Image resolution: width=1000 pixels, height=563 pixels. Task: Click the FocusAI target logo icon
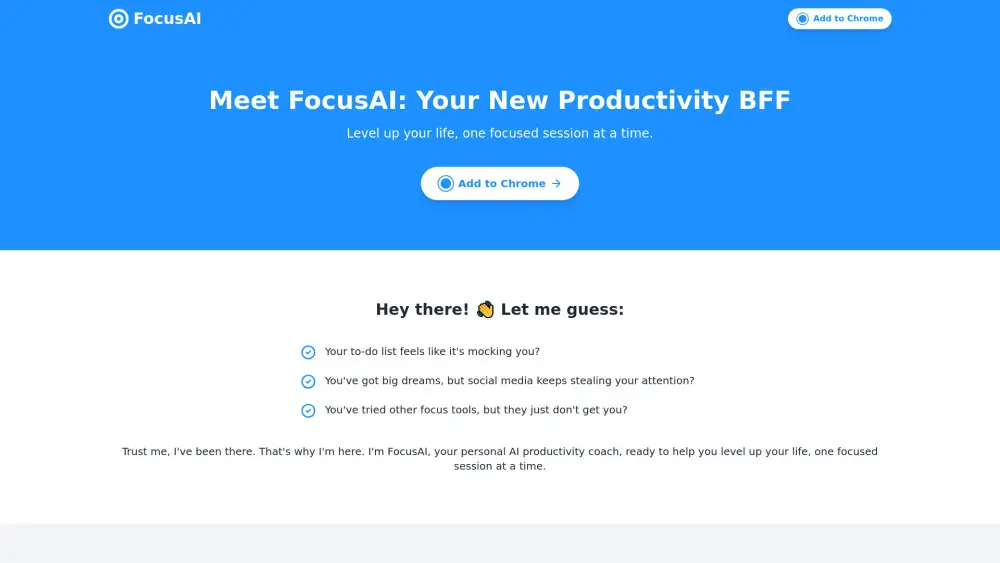click(118, 18)
